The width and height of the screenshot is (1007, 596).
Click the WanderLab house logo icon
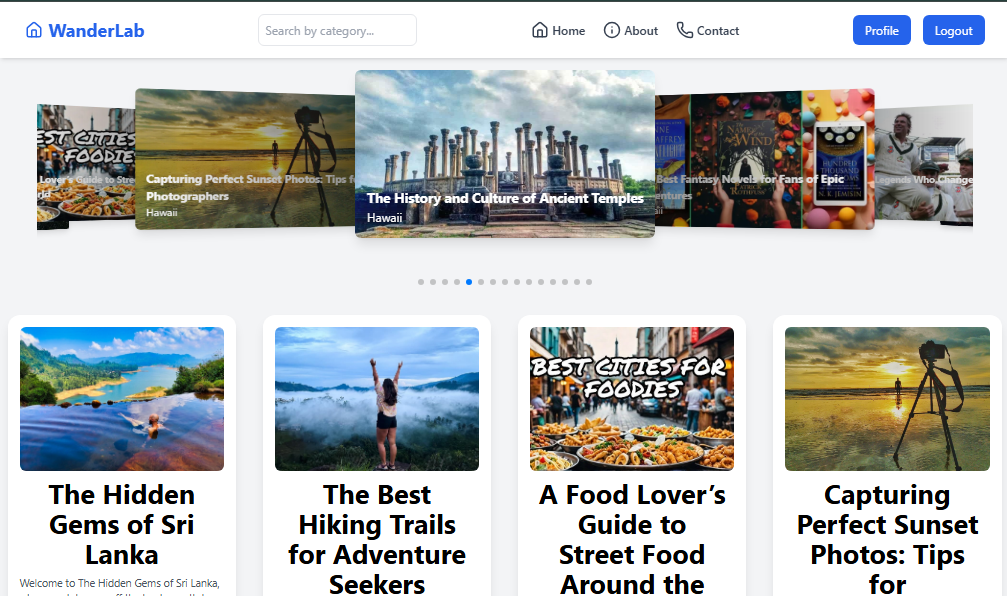(x=33, y=30)
